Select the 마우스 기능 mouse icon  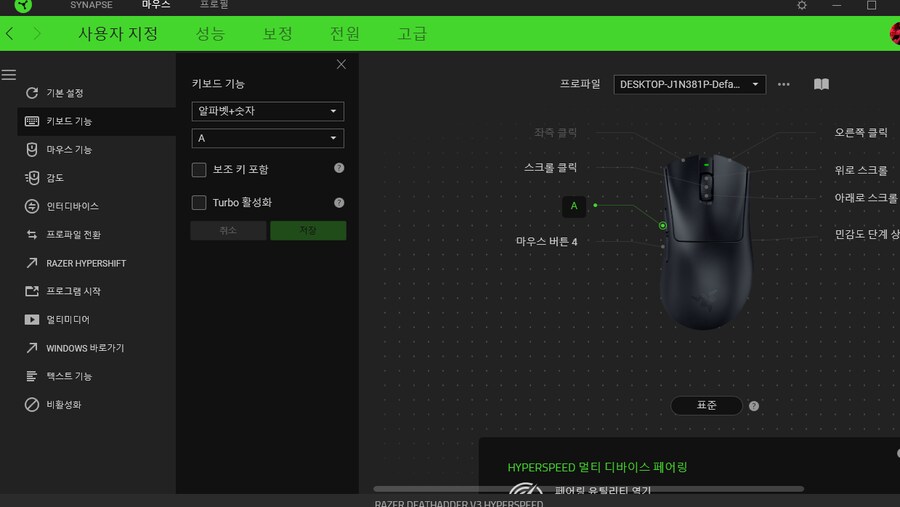(32, 149)
